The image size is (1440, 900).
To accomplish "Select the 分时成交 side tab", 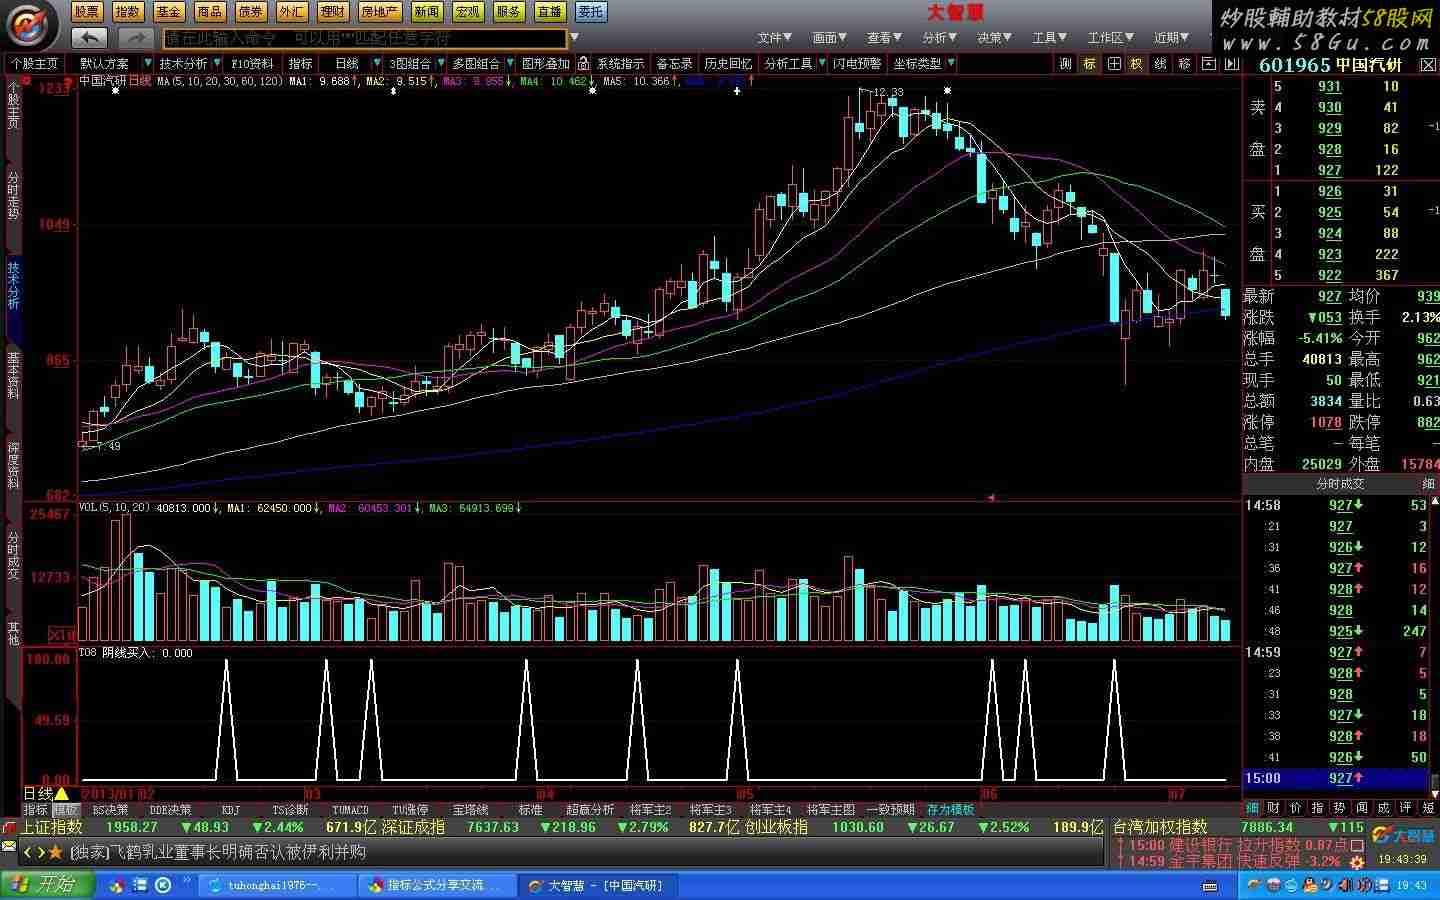I will (13, 556).
